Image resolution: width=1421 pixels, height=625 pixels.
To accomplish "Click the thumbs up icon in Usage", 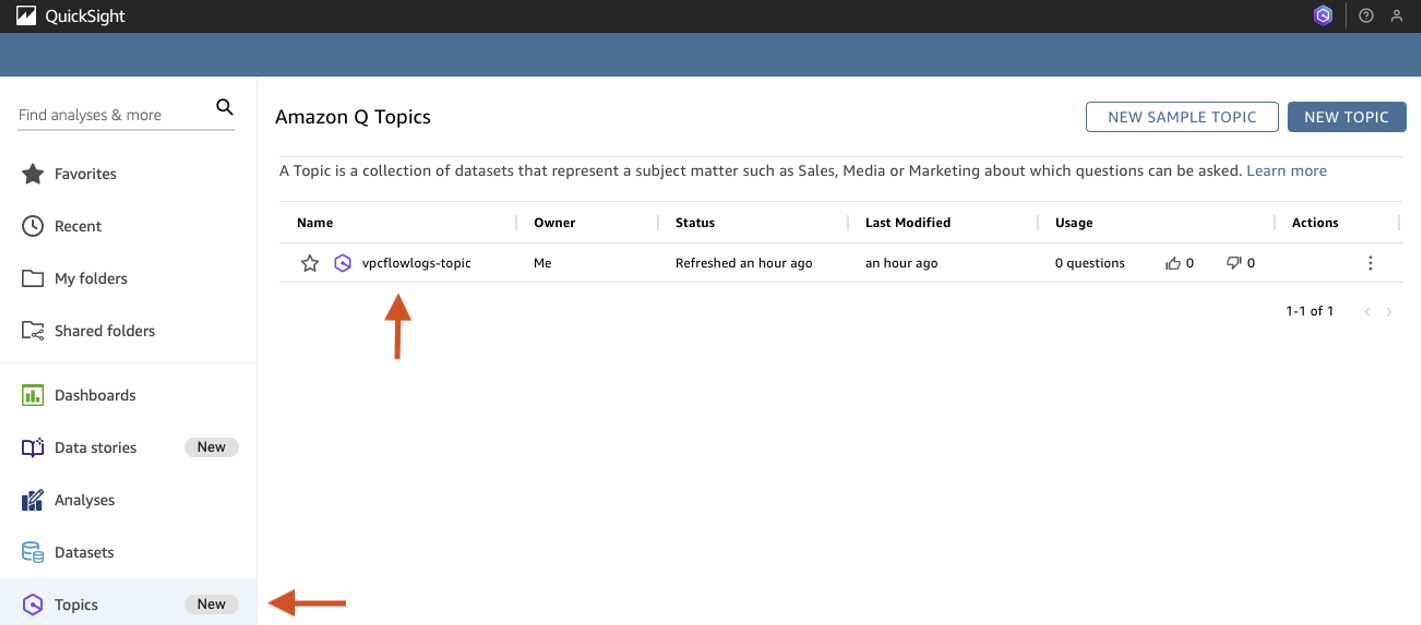I will tap(1173, 263).
